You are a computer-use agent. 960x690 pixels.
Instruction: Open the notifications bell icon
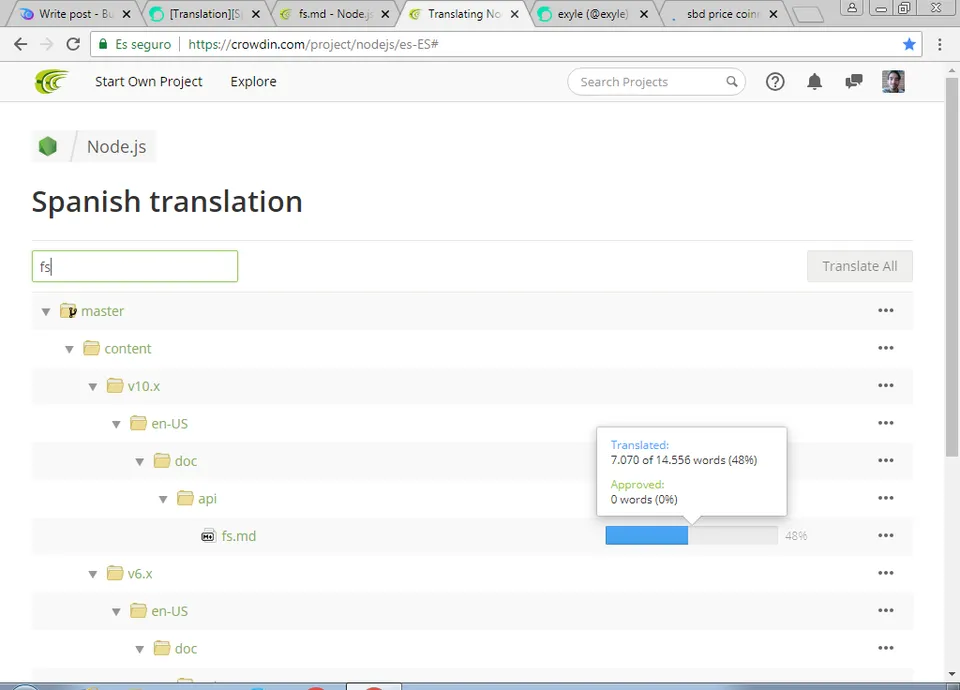(x=814, y=81)
